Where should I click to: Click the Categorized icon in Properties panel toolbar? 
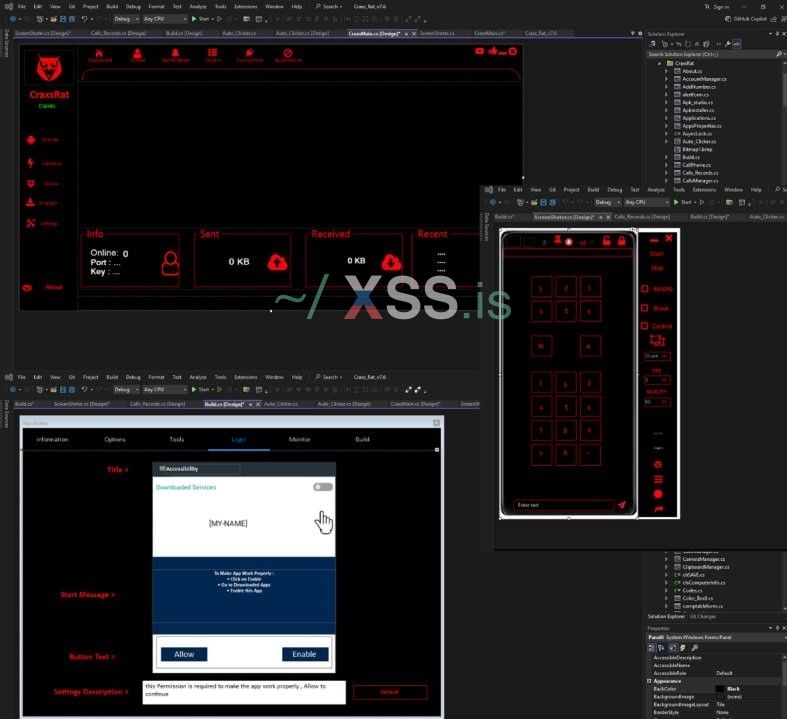pos(651,648)
